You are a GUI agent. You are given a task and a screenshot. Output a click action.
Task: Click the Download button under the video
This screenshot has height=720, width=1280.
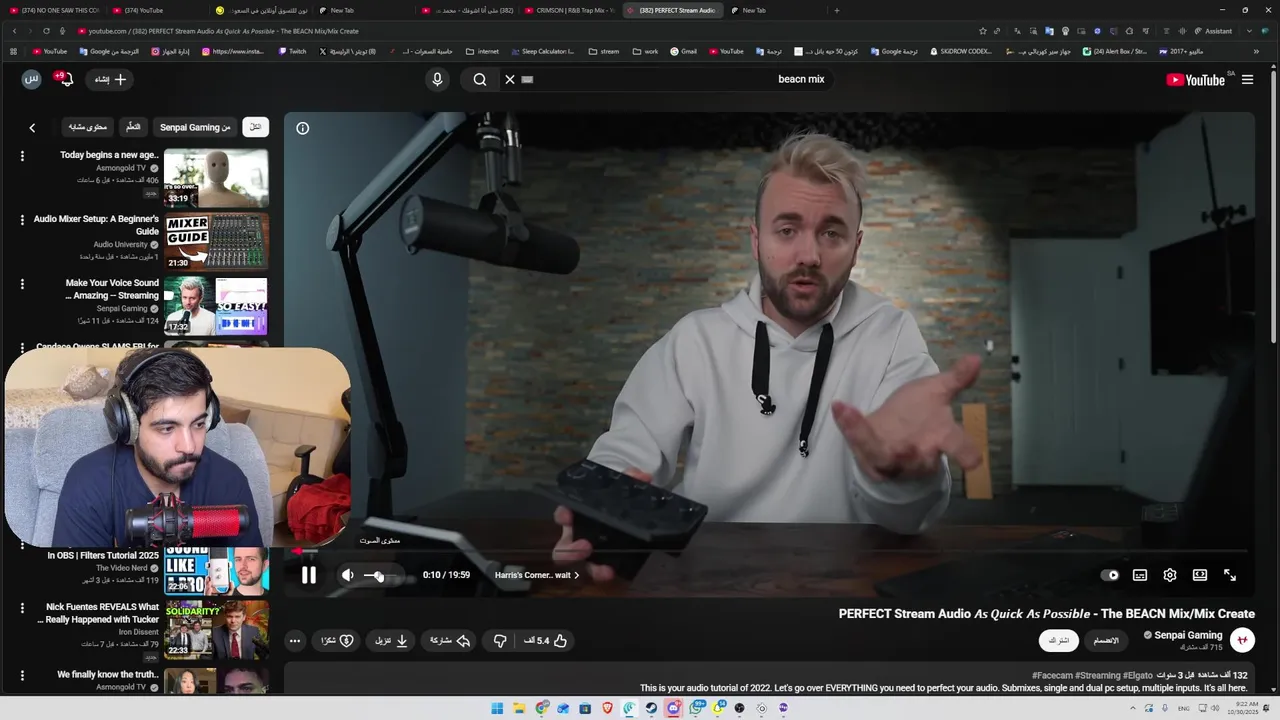[392, 640]
